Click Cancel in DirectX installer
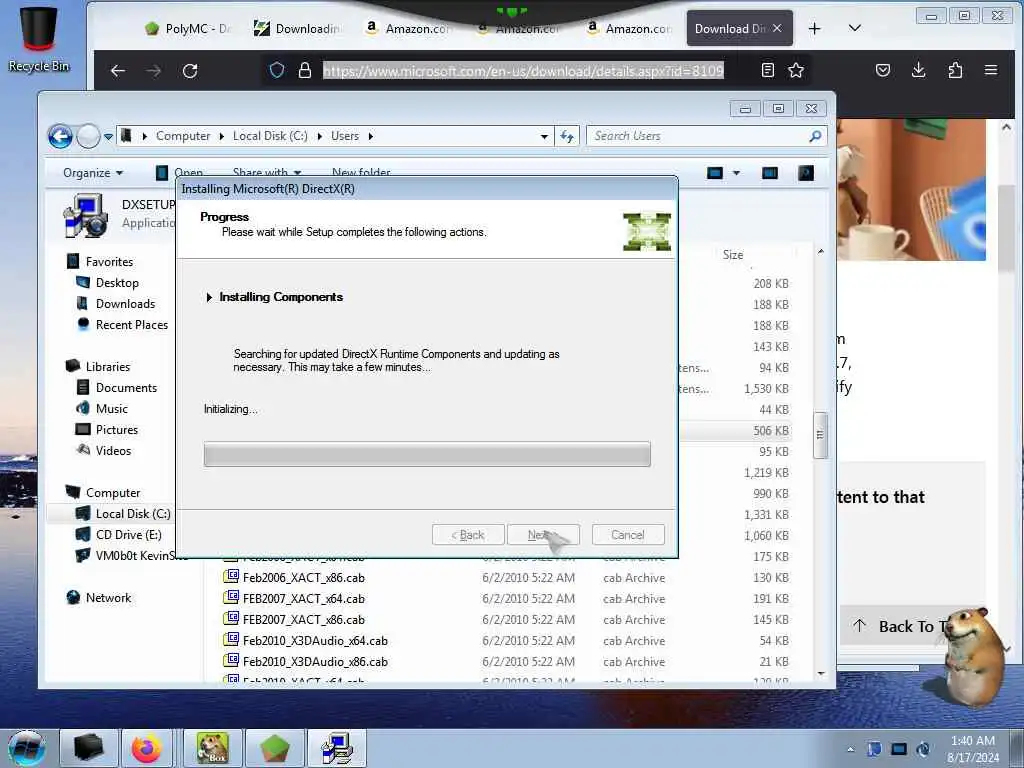The height and width of the screenshot is (768, 1024). pos(628,535)
